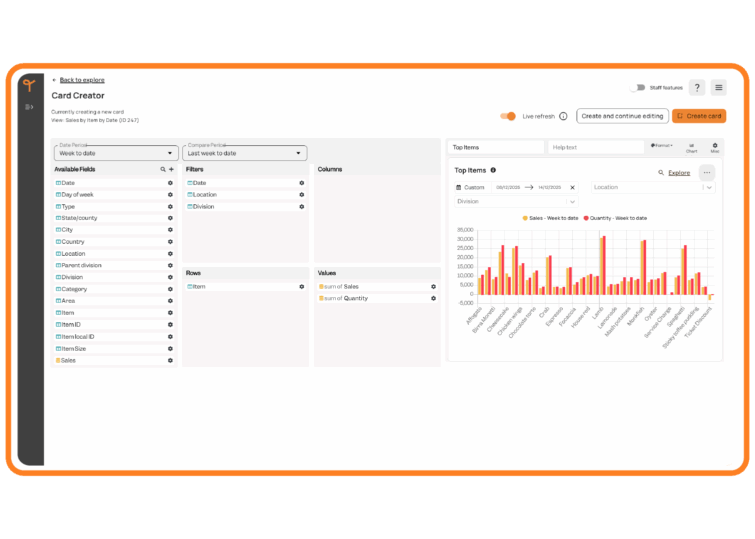Toggle the Staff features switch
The height and width of the screenshot is (539, 755).
tap(637, 88)
